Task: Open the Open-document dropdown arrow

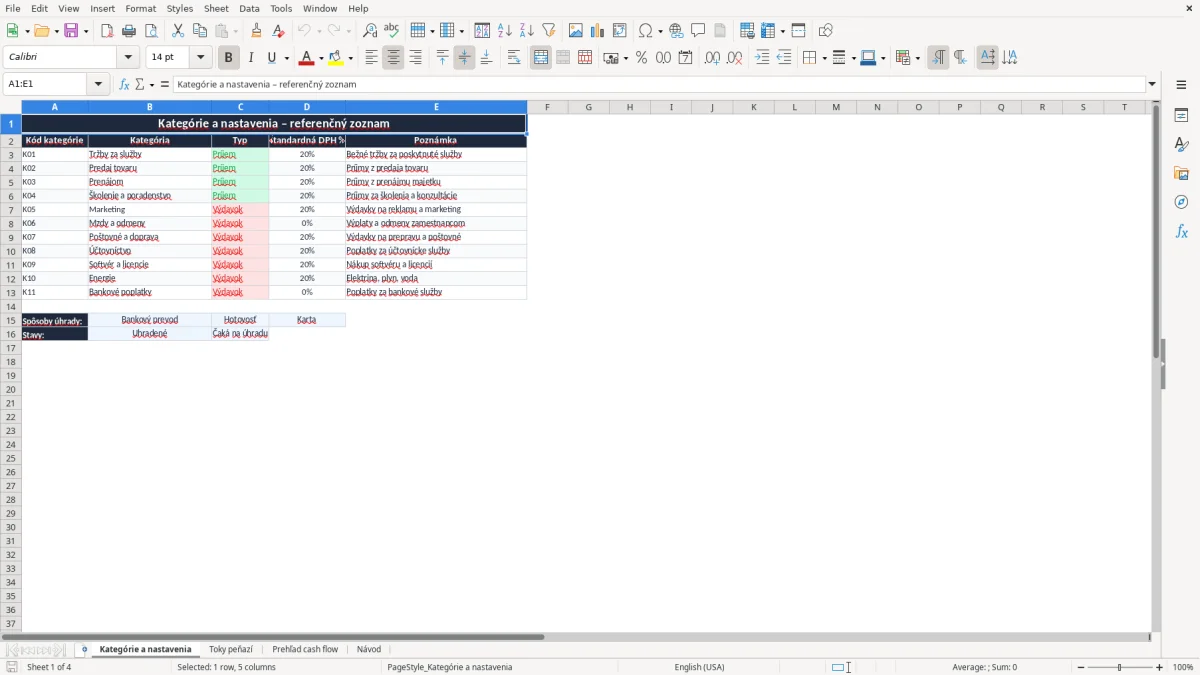Action: tap(55, 31)
